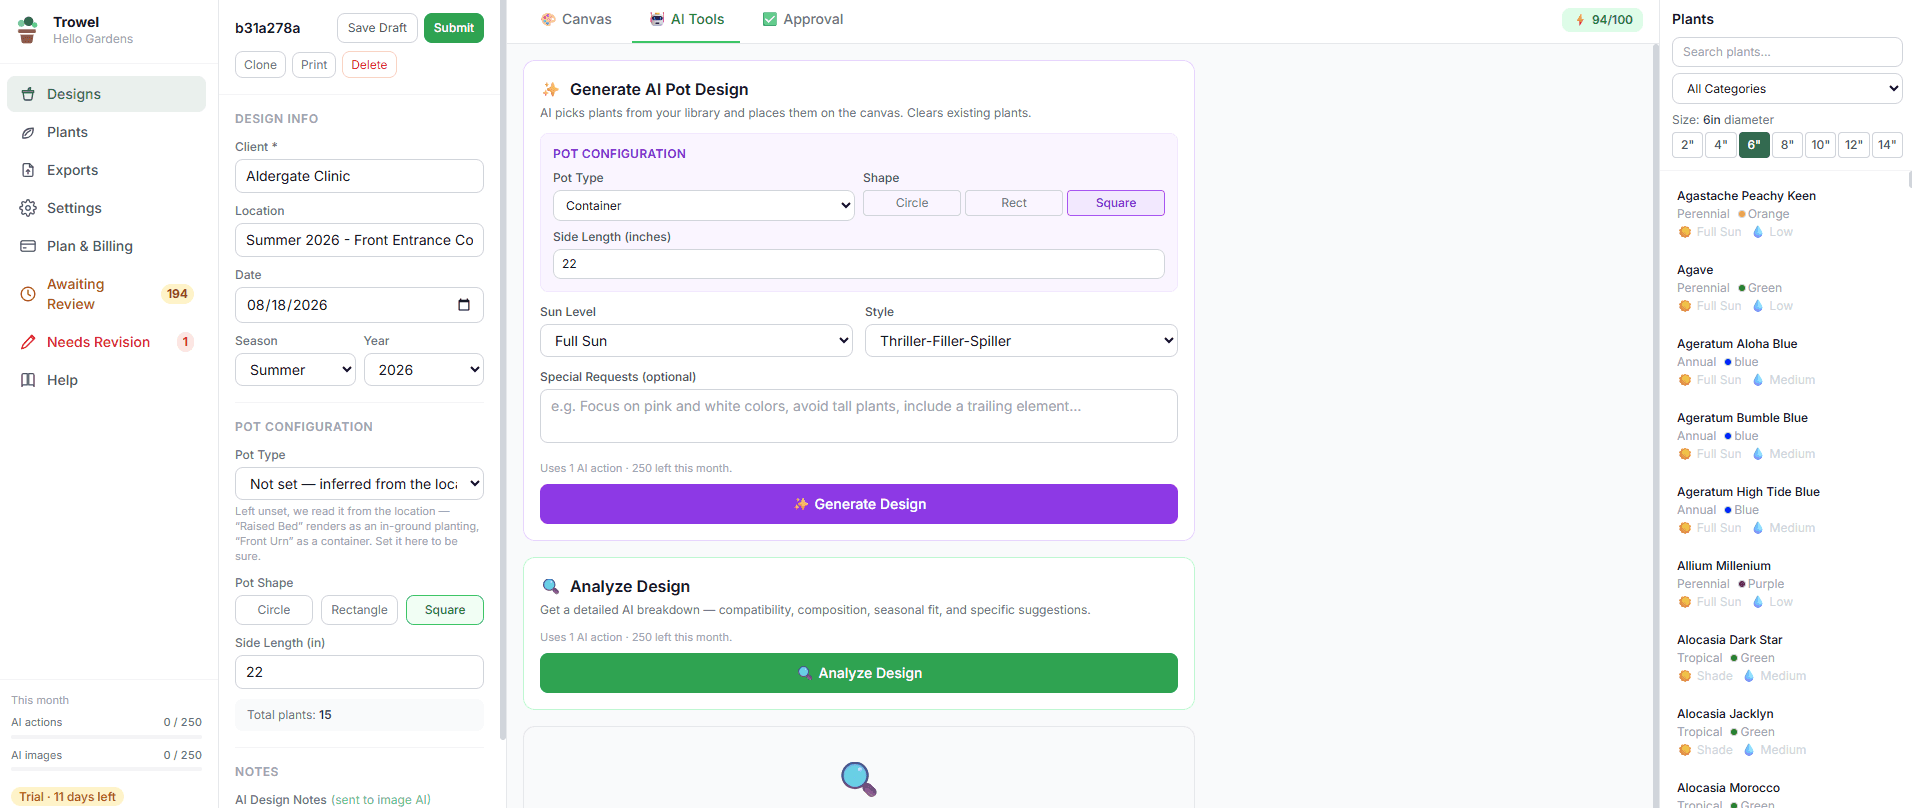1912x808 pixels.
Task: Click the Plan & Billing card icon
Action: tap(28, 246)
